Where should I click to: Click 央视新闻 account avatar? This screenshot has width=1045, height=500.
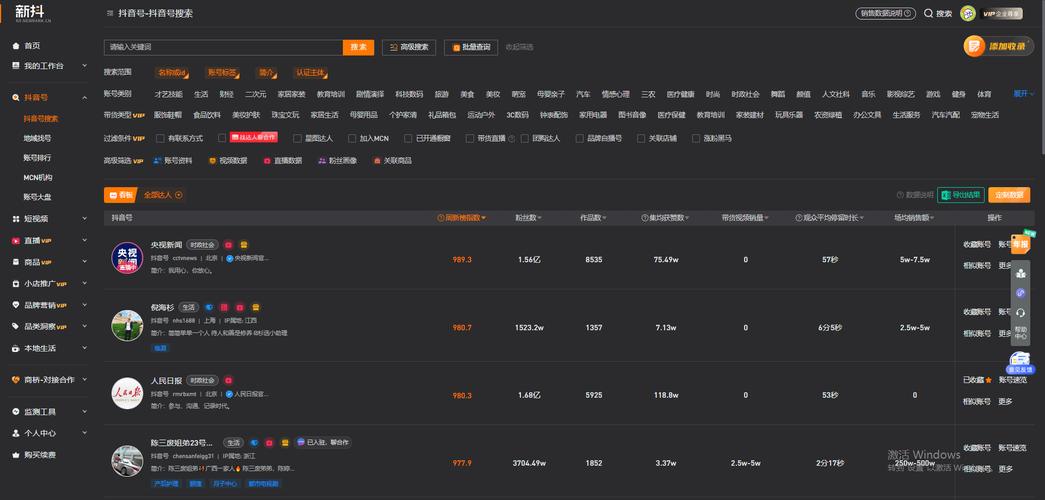(x=127, y=258)
